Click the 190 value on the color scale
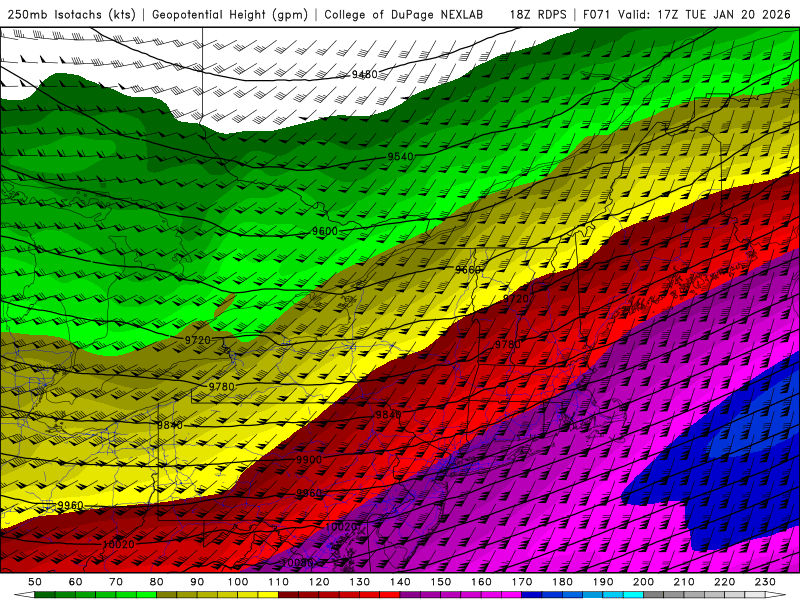This screenshot has width=800, height=600. pyautogui.click(x=603, y=582)
